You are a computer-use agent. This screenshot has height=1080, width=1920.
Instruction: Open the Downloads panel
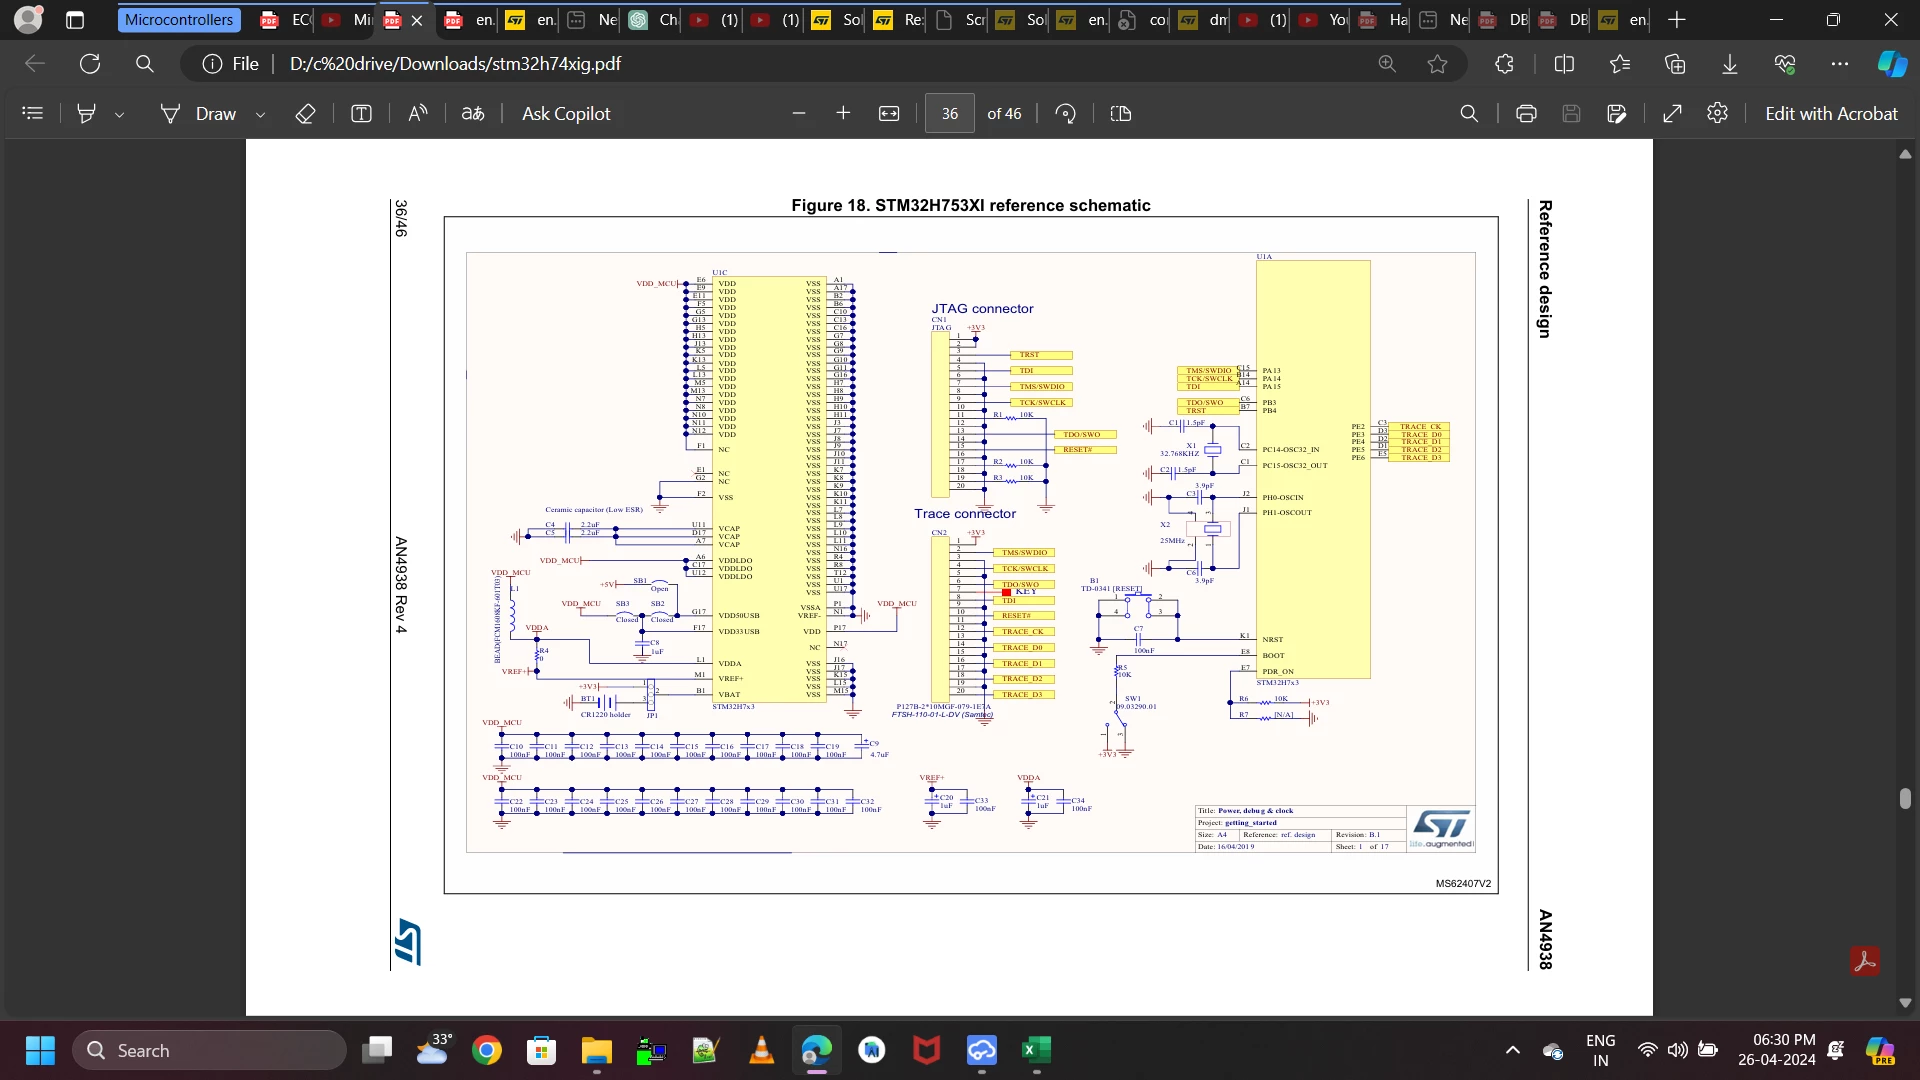(x=1730, y=64)
